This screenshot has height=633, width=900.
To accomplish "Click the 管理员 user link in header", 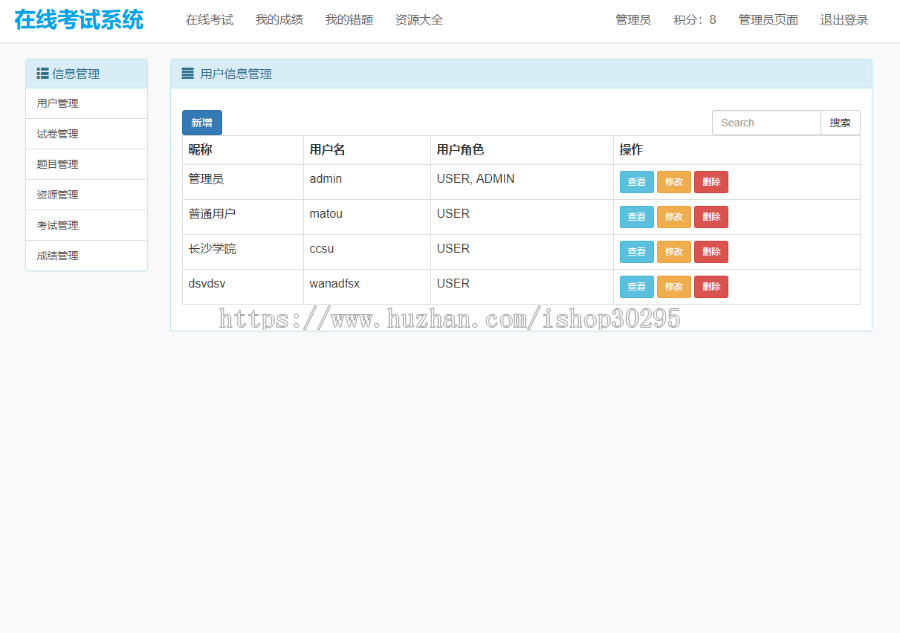I will click(x=633, y=20).
